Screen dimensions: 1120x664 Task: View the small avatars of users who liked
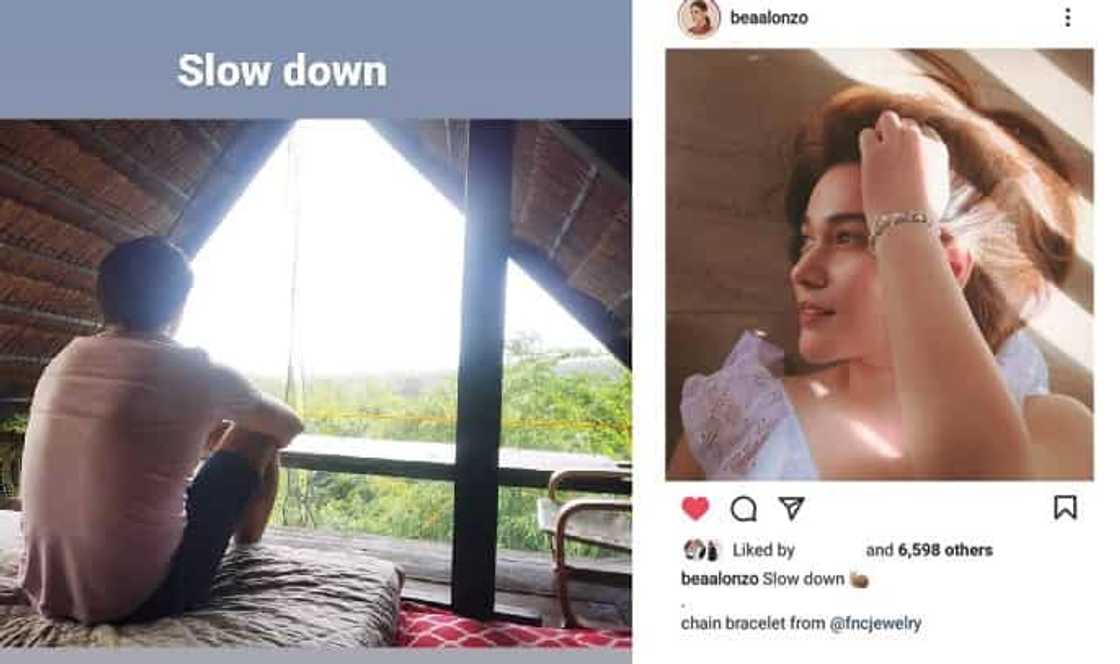pos(701,549)
